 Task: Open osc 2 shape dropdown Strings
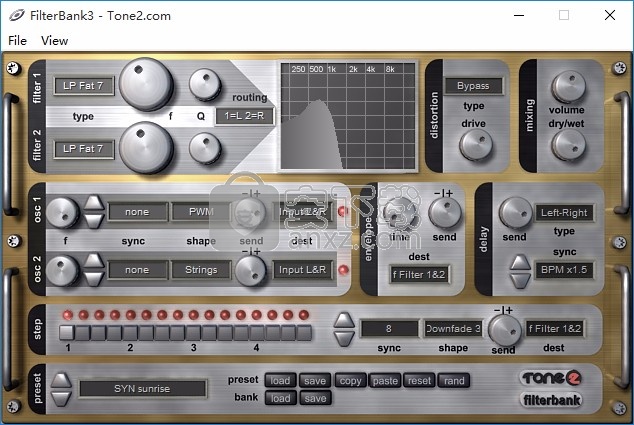pos(201,270)
